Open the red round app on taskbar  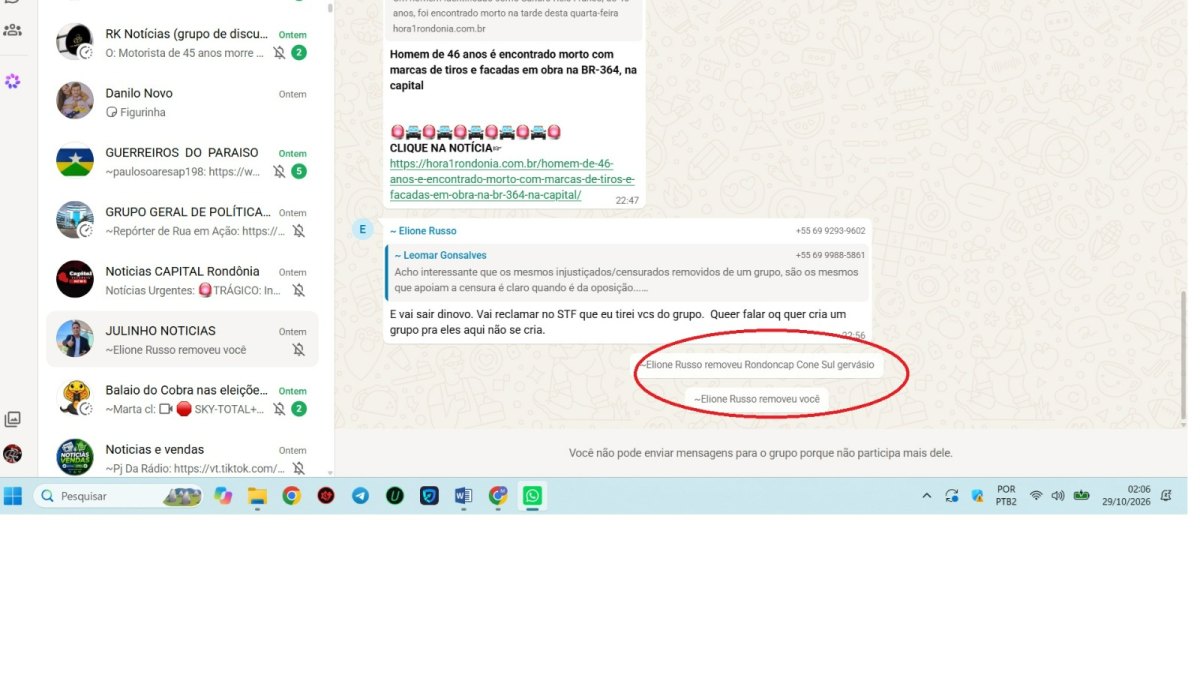326,496
